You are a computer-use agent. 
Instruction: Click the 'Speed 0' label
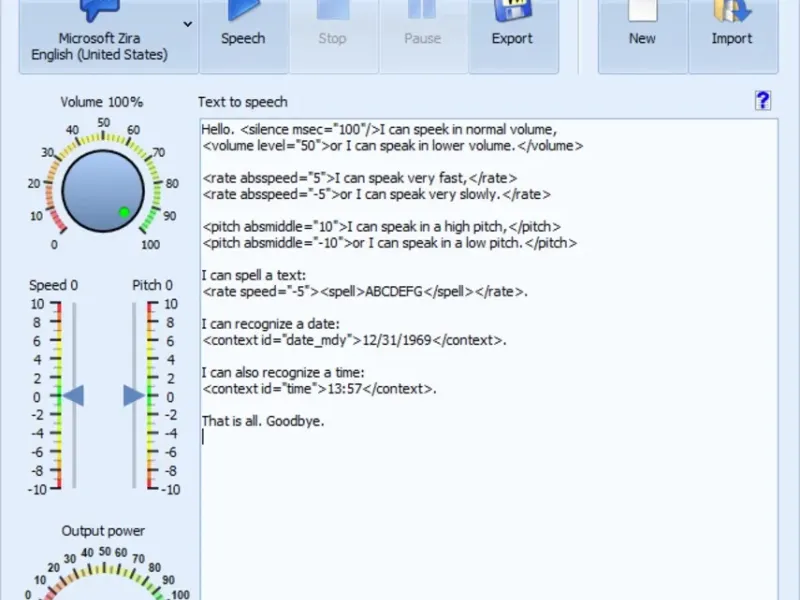coord(54,285)
